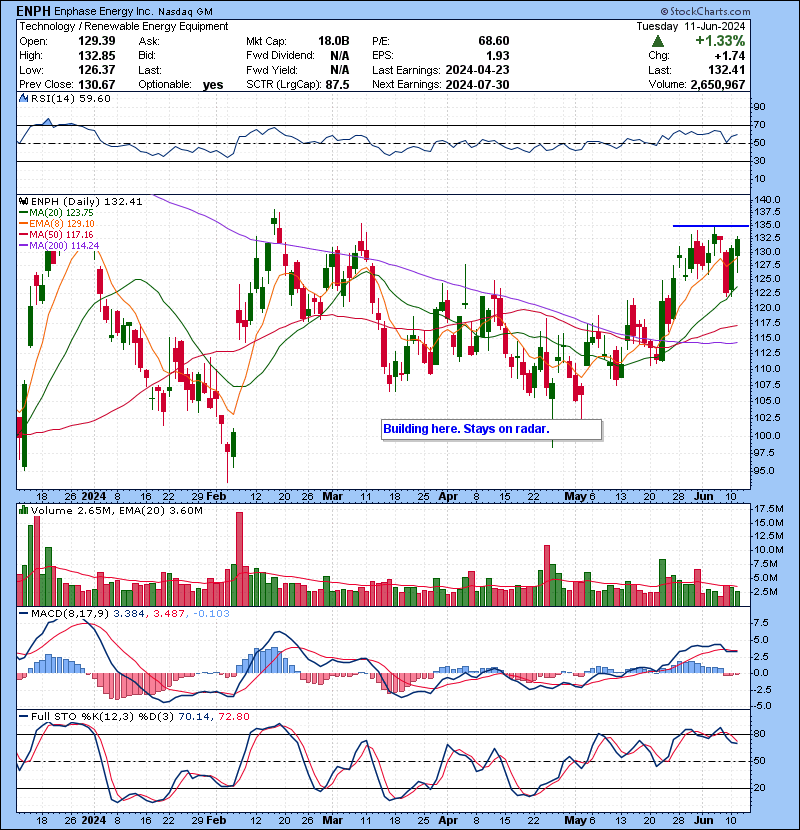Viewport: 800px width, 830px height.
Task: Click the MACD(8,17,9) indicator label
Action: click(70, 614)
